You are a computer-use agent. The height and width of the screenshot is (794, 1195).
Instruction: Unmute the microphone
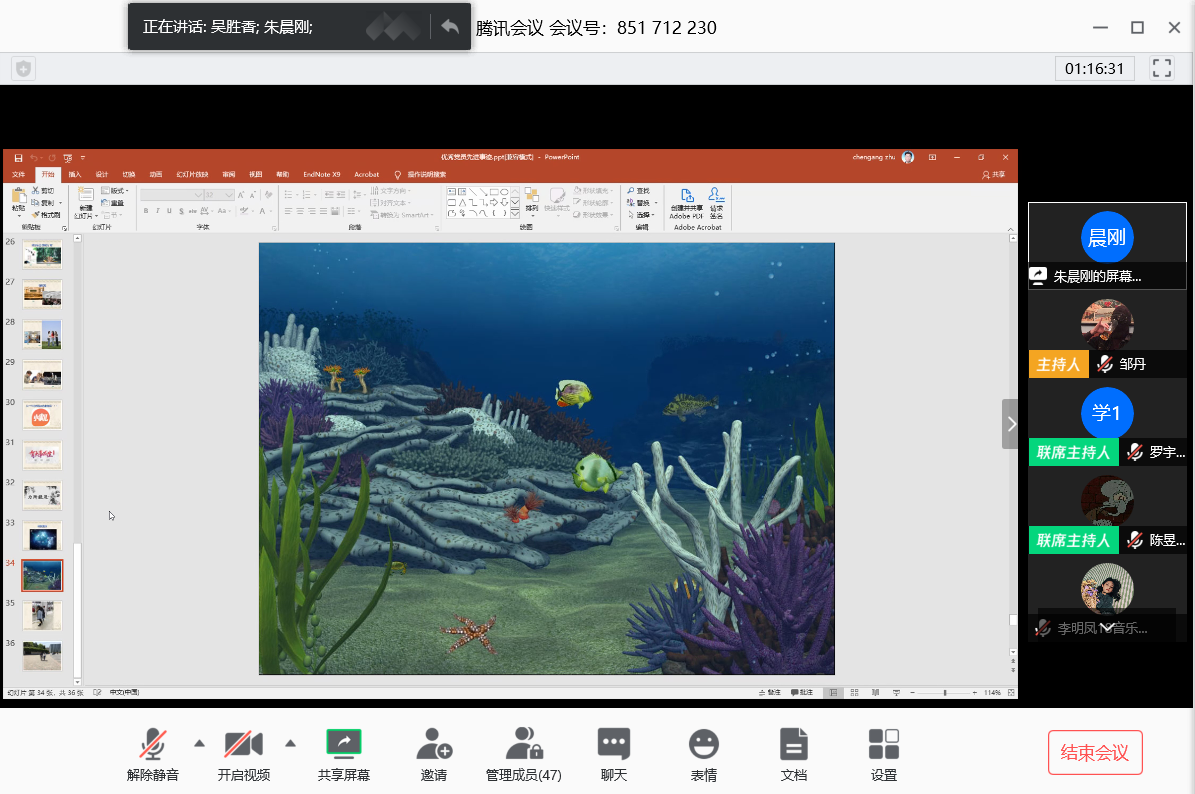pos(153,744)
